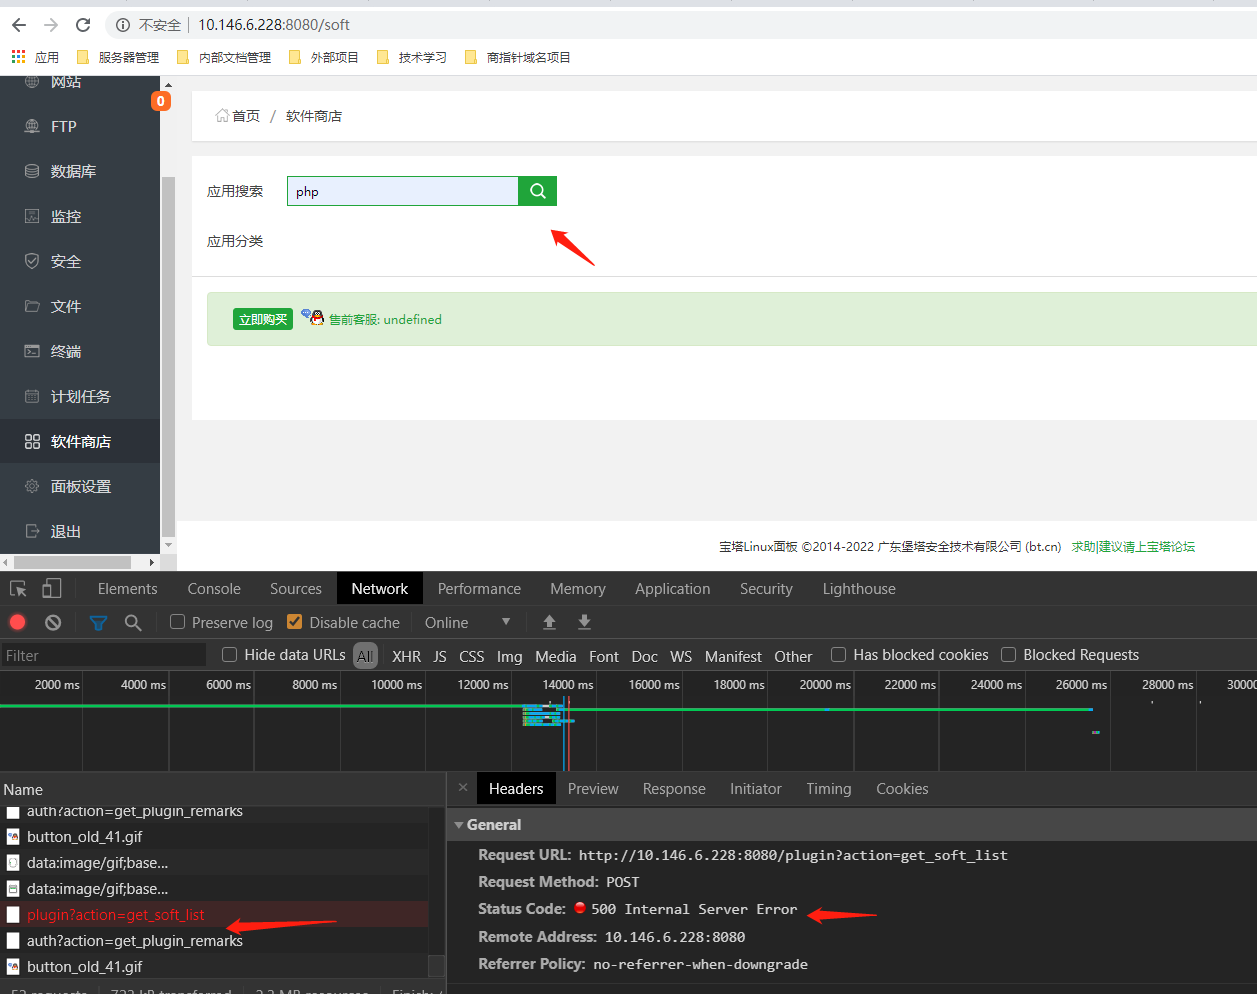Click the sidebar vertical scrollbar
Viewport: 1257px width, 994px height.
tap(168, 356)
